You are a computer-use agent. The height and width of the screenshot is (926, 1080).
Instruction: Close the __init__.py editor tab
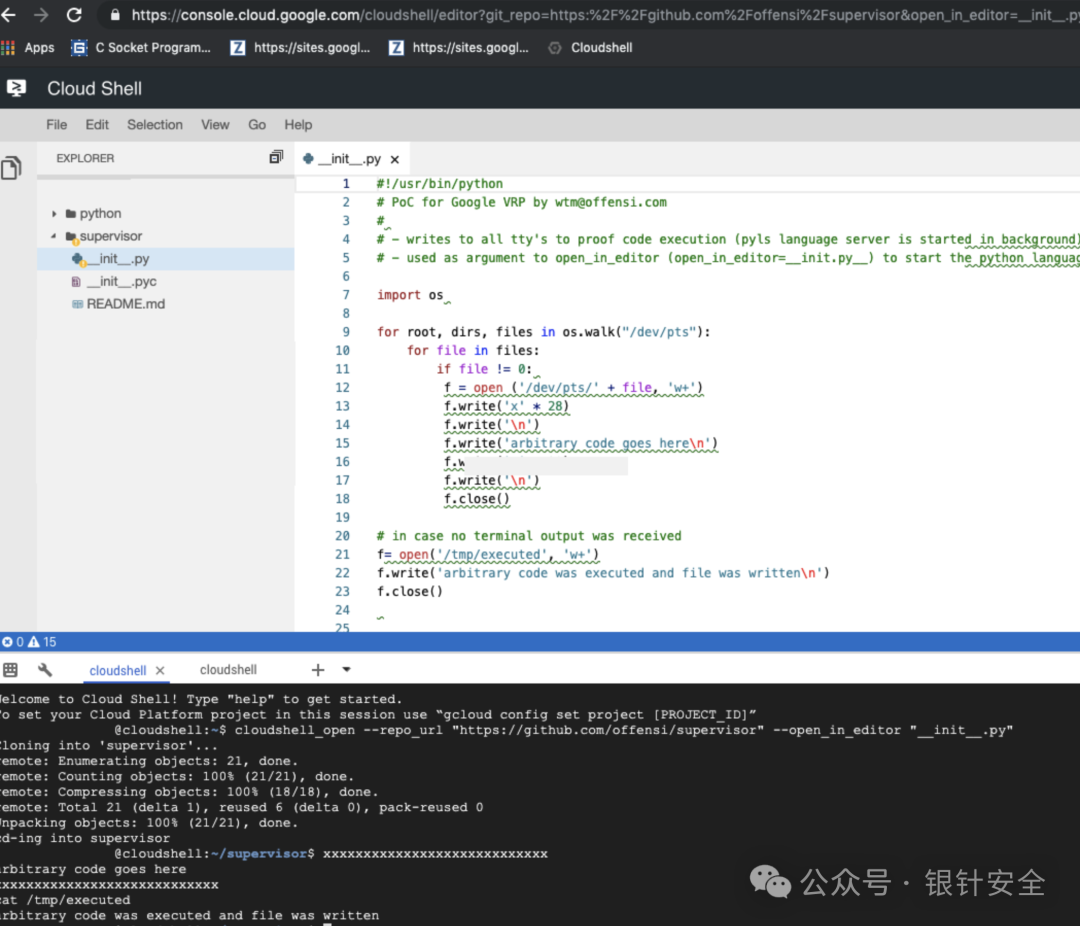(395, 159)
